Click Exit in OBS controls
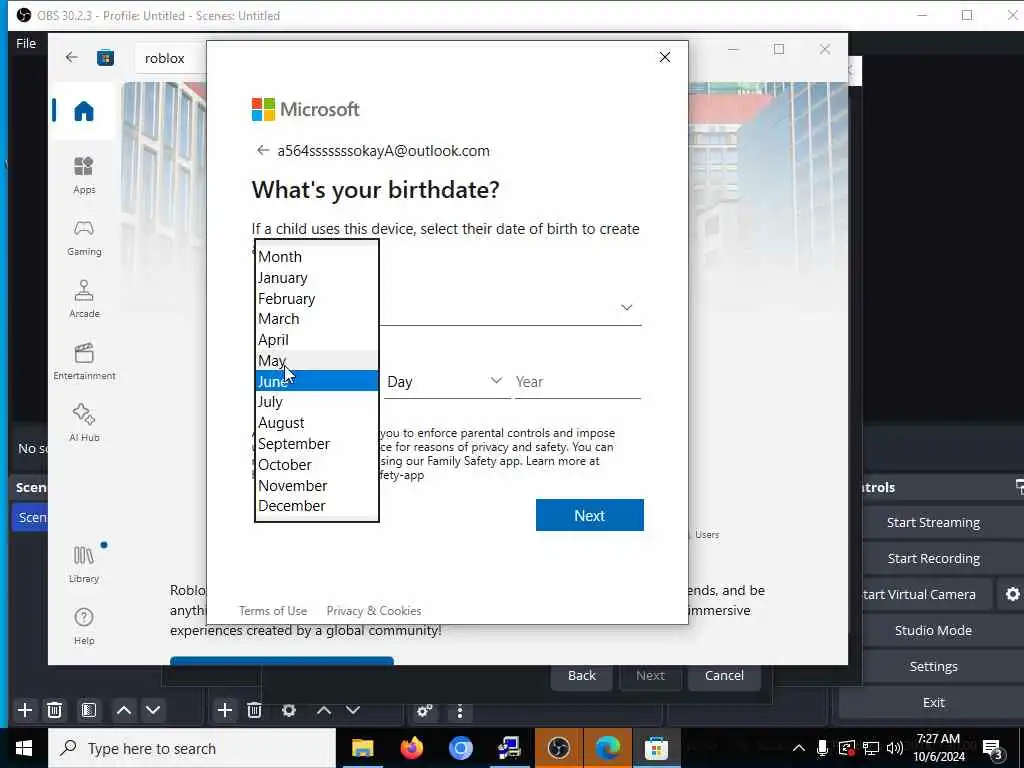The height and width of the screenshot is (768, 1024). point(933,702)
